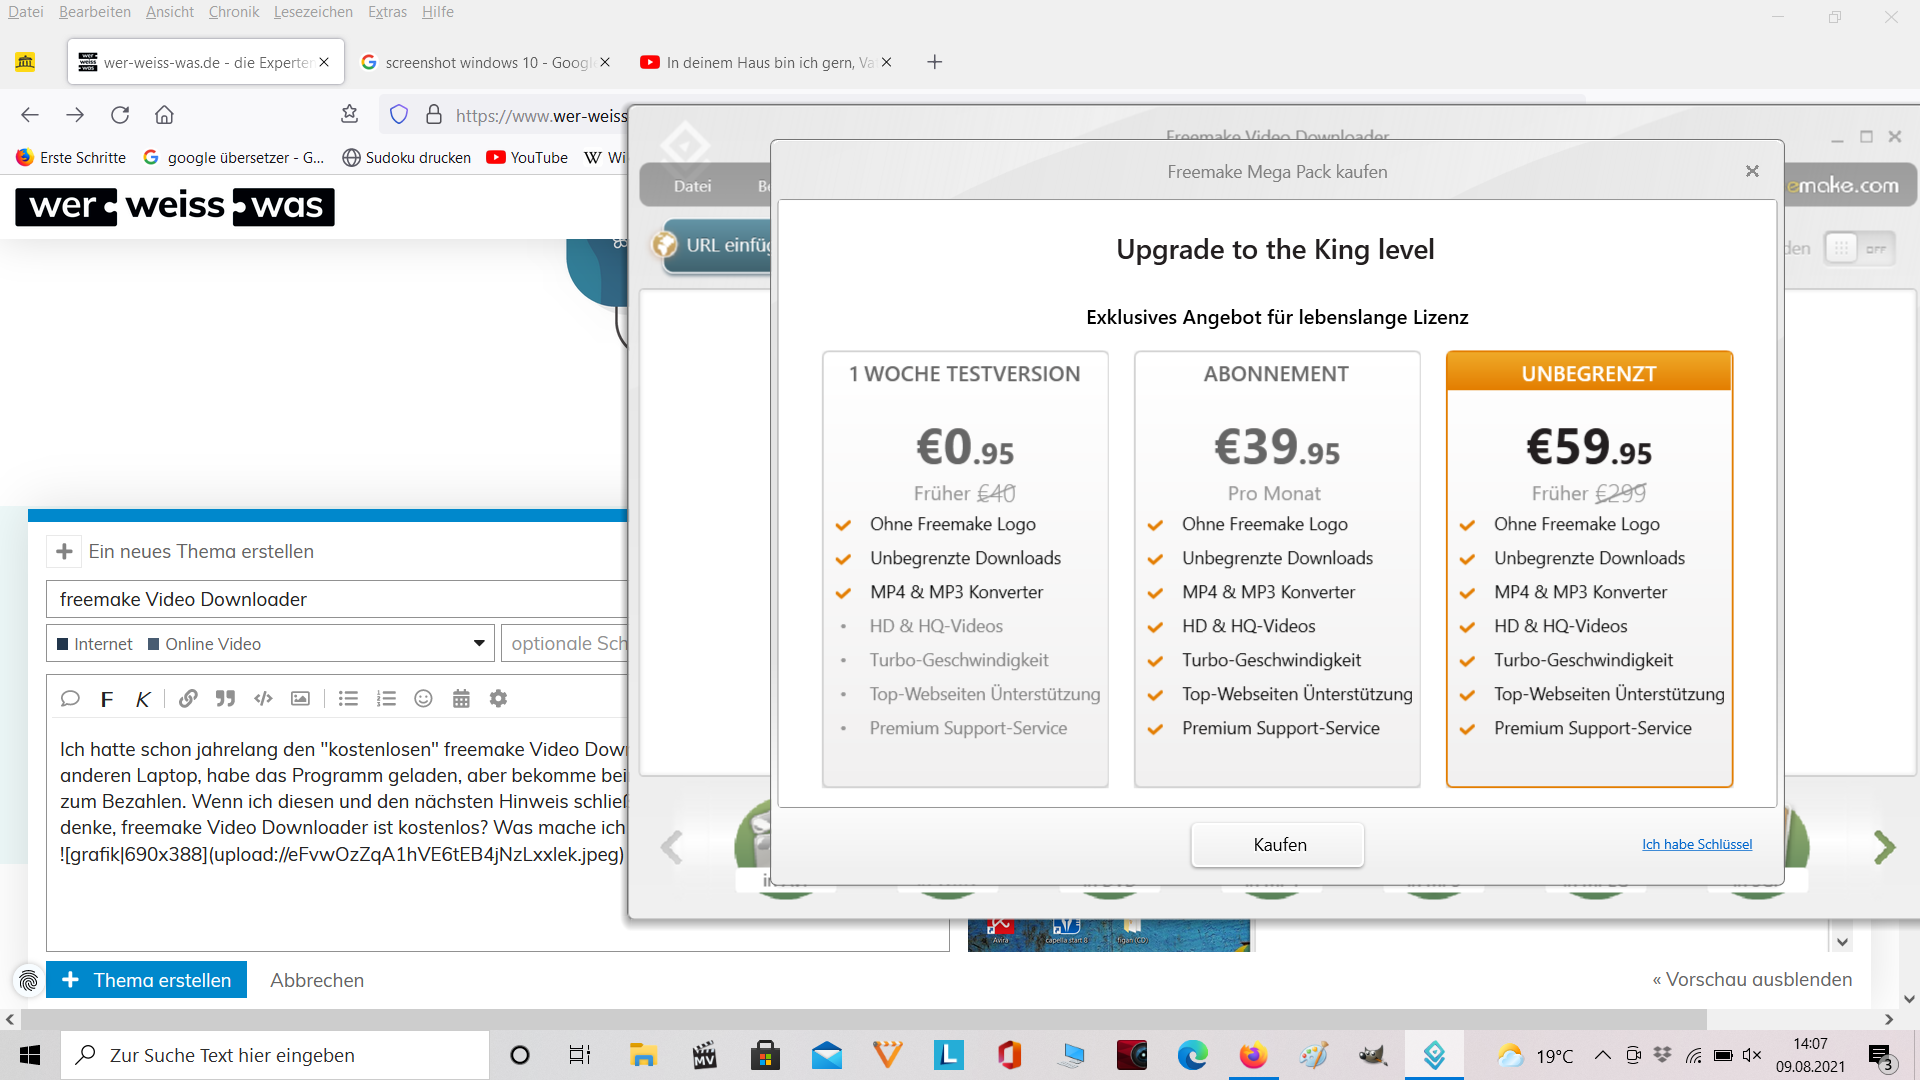1920x1080 pixels.
Task: Insert a blockquote in the editor
Action: [226, 699]
